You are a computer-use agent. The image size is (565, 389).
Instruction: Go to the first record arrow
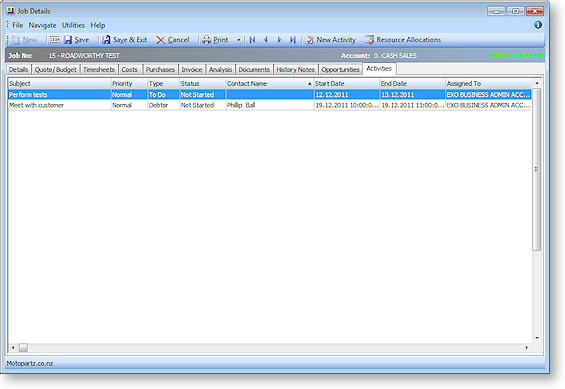(252, 40)
